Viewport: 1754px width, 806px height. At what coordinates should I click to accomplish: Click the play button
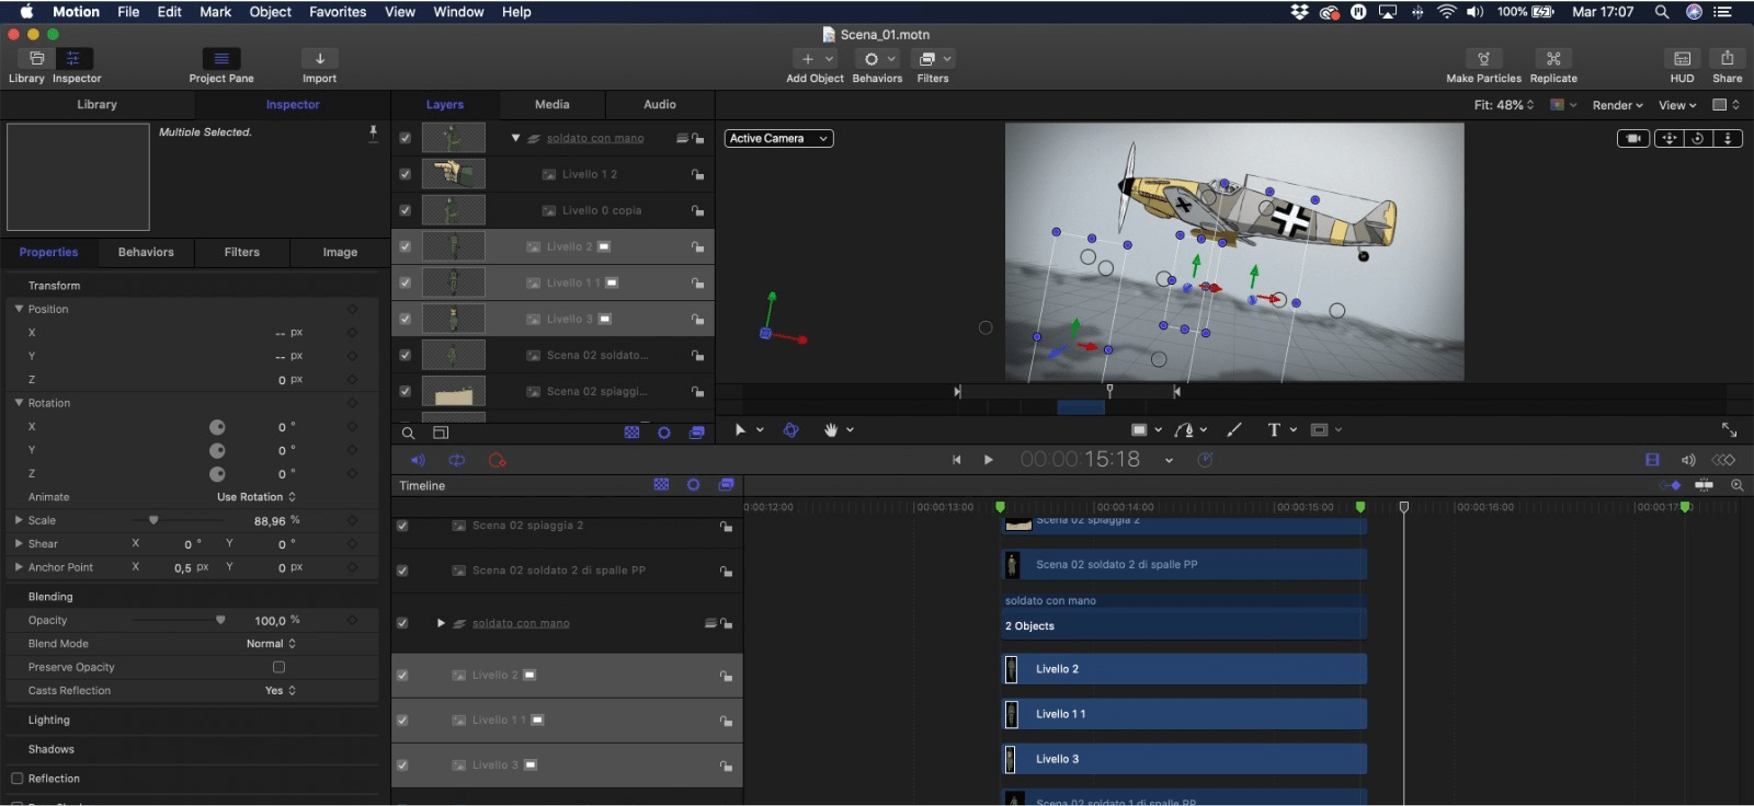click(988, 460)
